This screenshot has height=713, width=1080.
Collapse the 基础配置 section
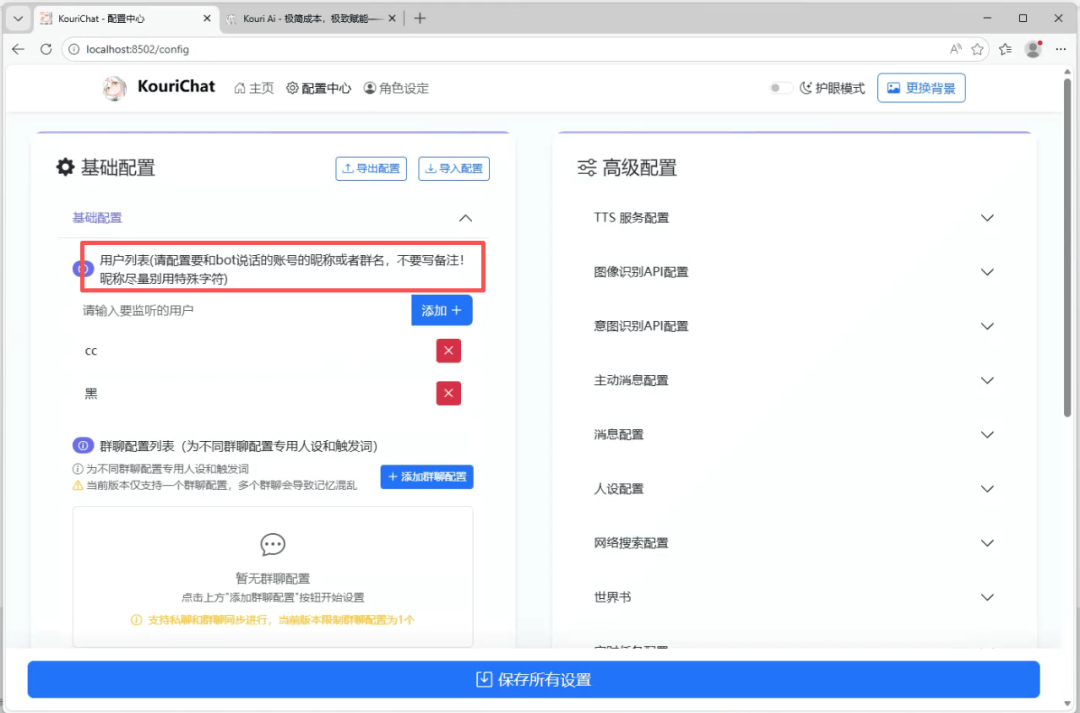tap(465, 218)
